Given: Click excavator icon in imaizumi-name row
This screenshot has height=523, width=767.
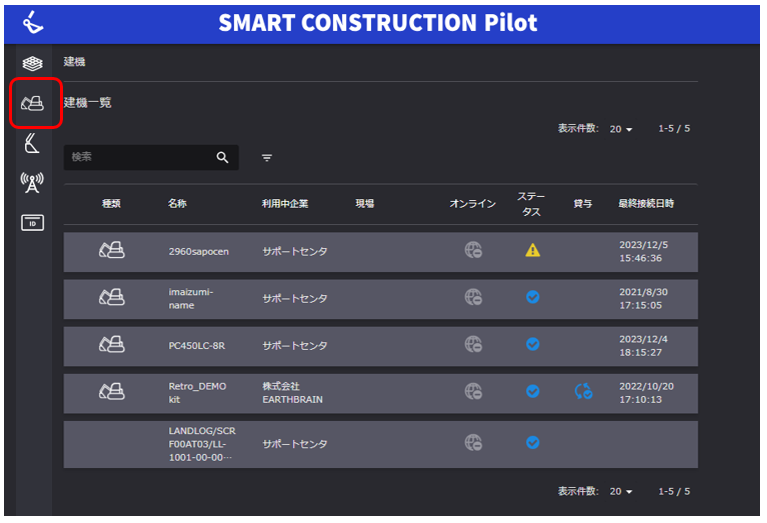Looking at the screenshot, I should point(112,297).
